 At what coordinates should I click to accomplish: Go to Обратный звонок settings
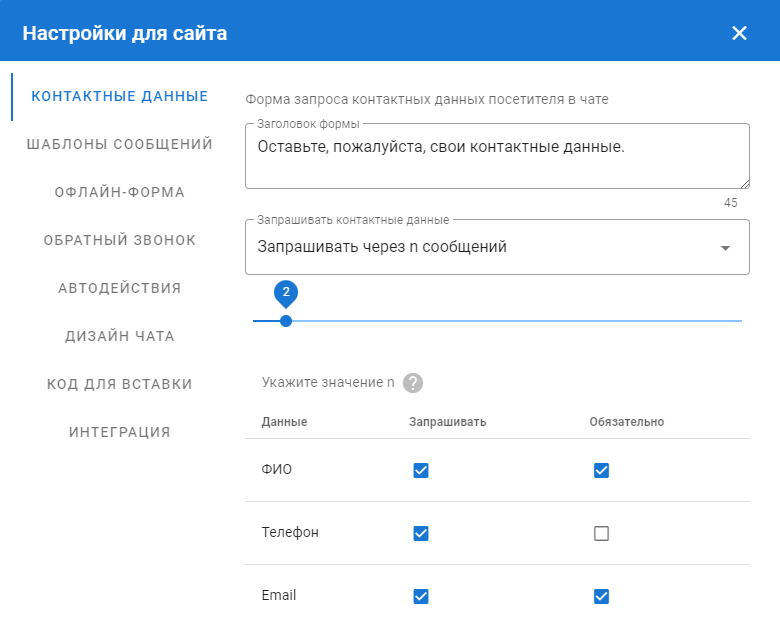(x=120, y=240)
